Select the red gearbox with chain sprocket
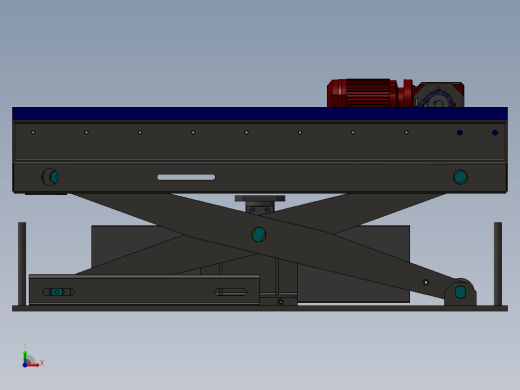 point(439,95)
